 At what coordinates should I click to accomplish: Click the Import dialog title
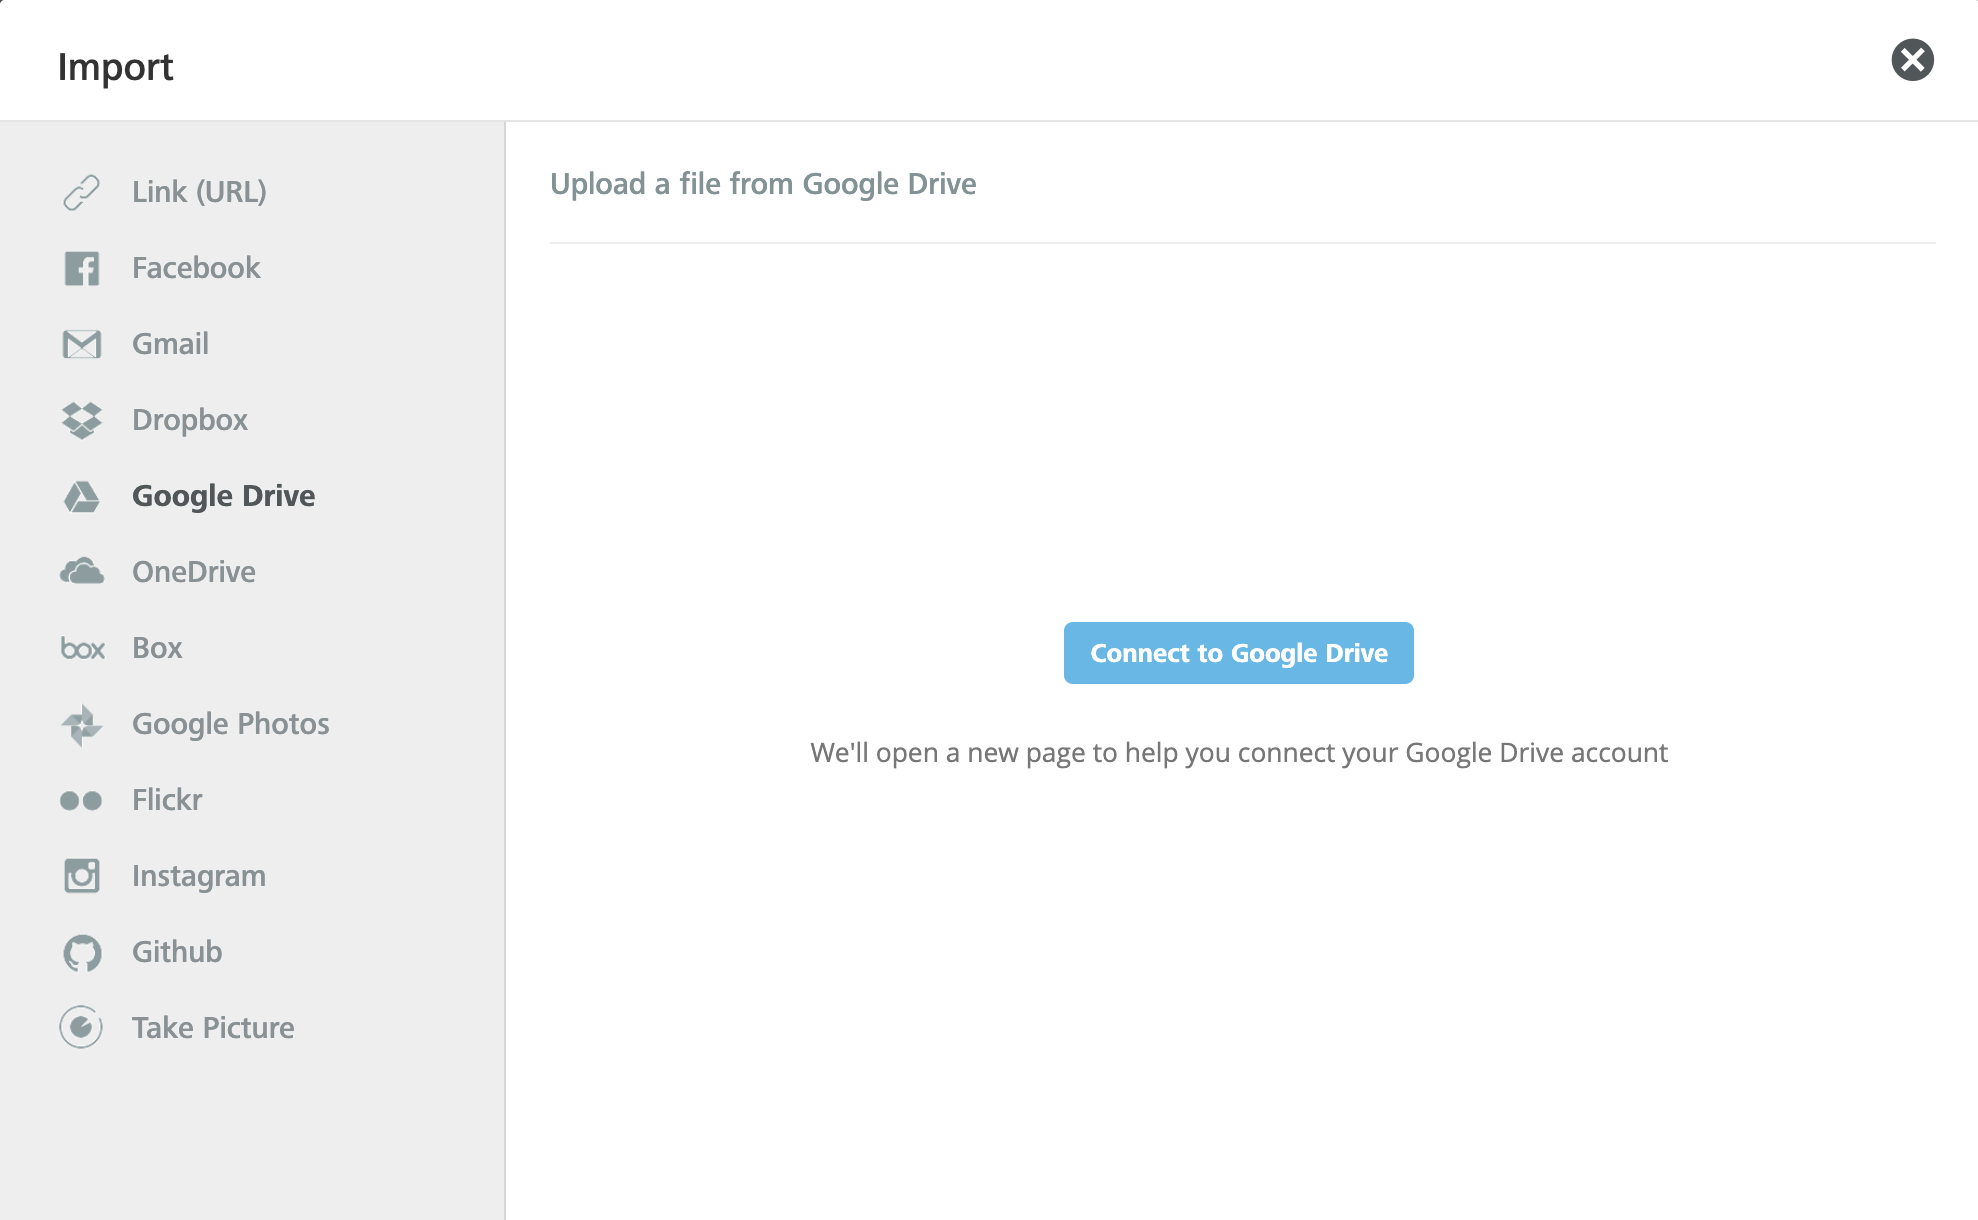coord(115,67)
